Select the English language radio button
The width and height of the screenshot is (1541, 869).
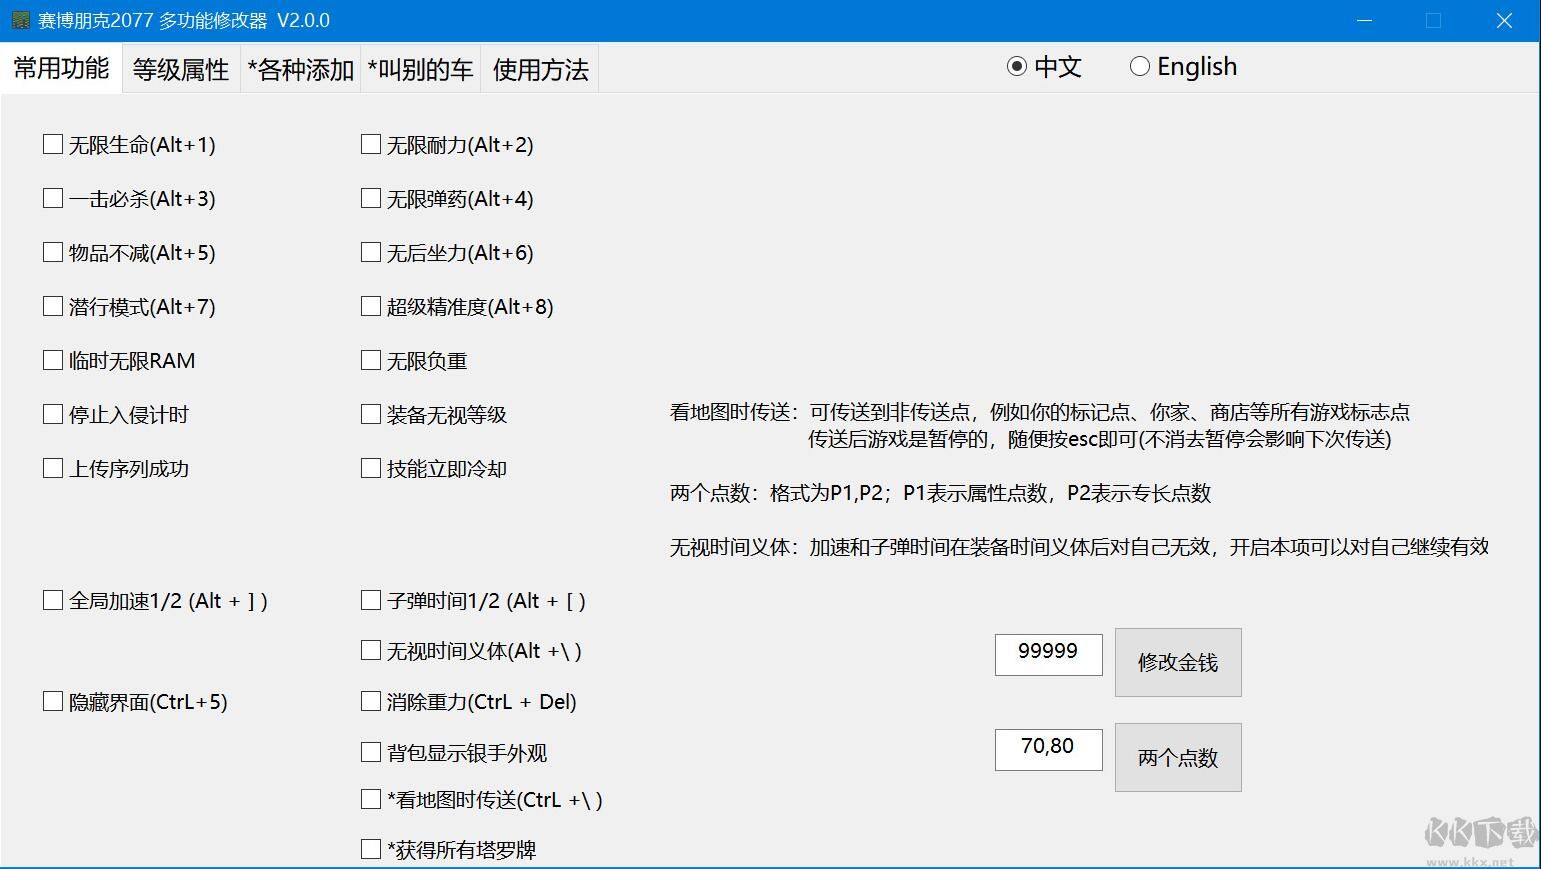click(1140, 66)
